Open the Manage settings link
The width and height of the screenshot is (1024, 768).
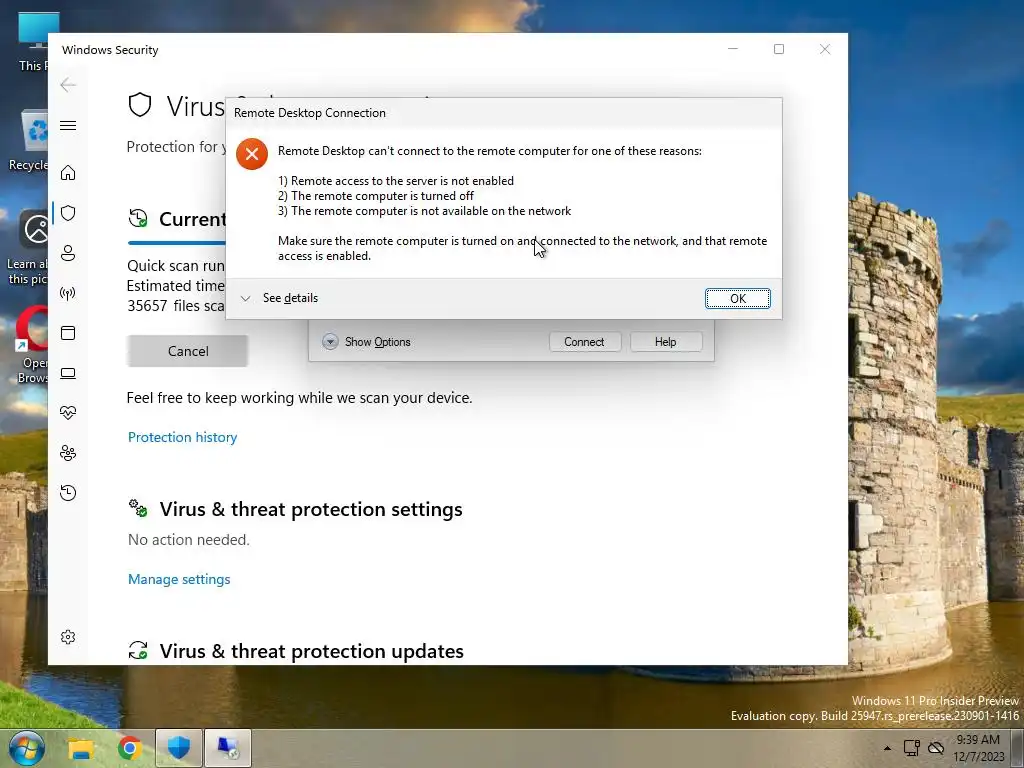[179, 579]
